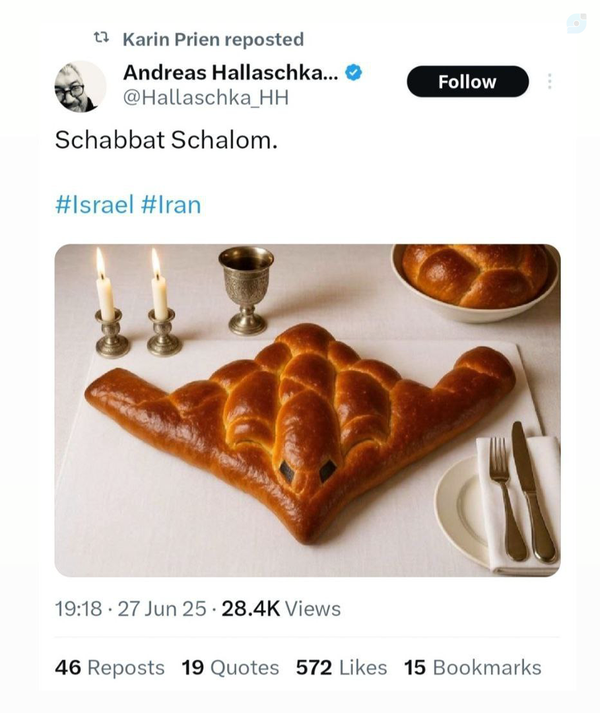
Task: Open the bread-shaped image attachment
Action: 307,410
